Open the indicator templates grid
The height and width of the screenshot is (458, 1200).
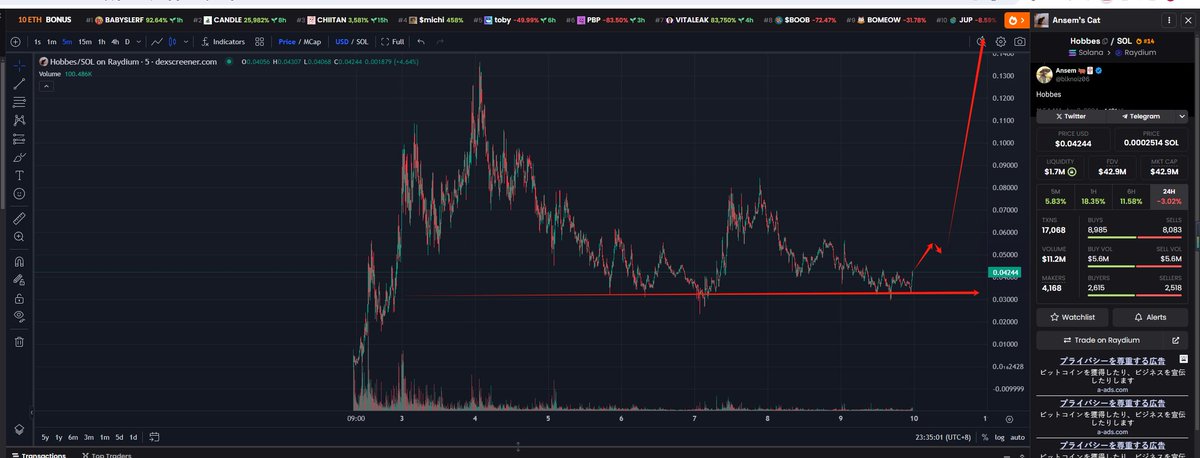(260, 42)
